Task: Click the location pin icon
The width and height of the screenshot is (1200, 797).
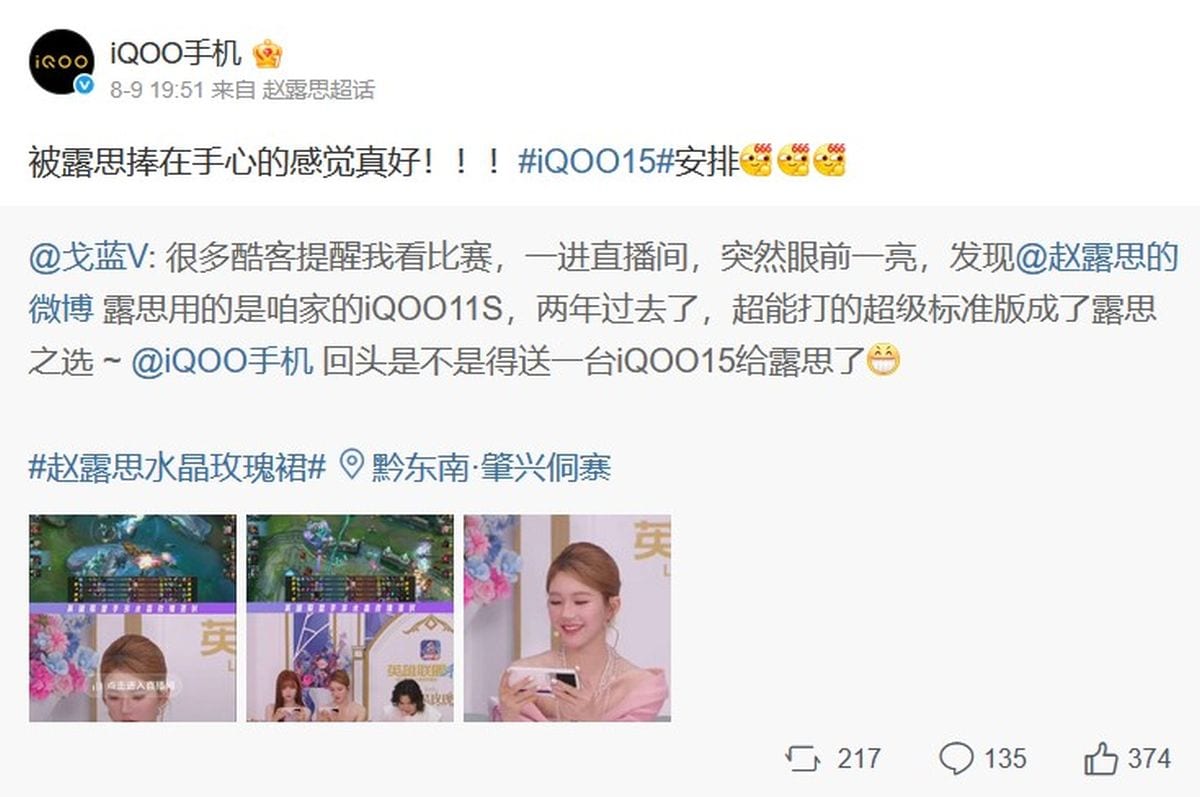Action: [350, 466]
